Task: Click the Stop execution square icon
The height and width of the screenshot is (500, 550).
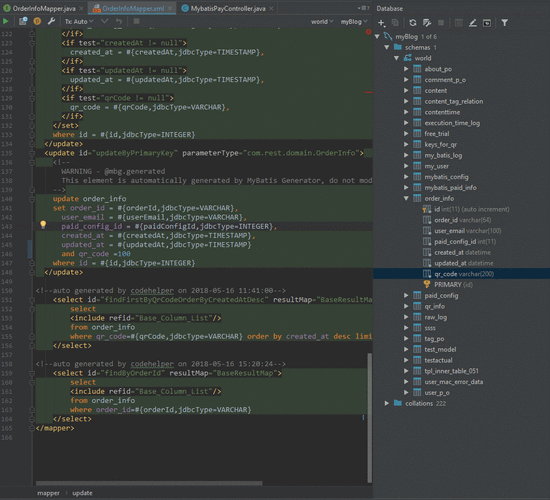Action: [x=136, y=21]
